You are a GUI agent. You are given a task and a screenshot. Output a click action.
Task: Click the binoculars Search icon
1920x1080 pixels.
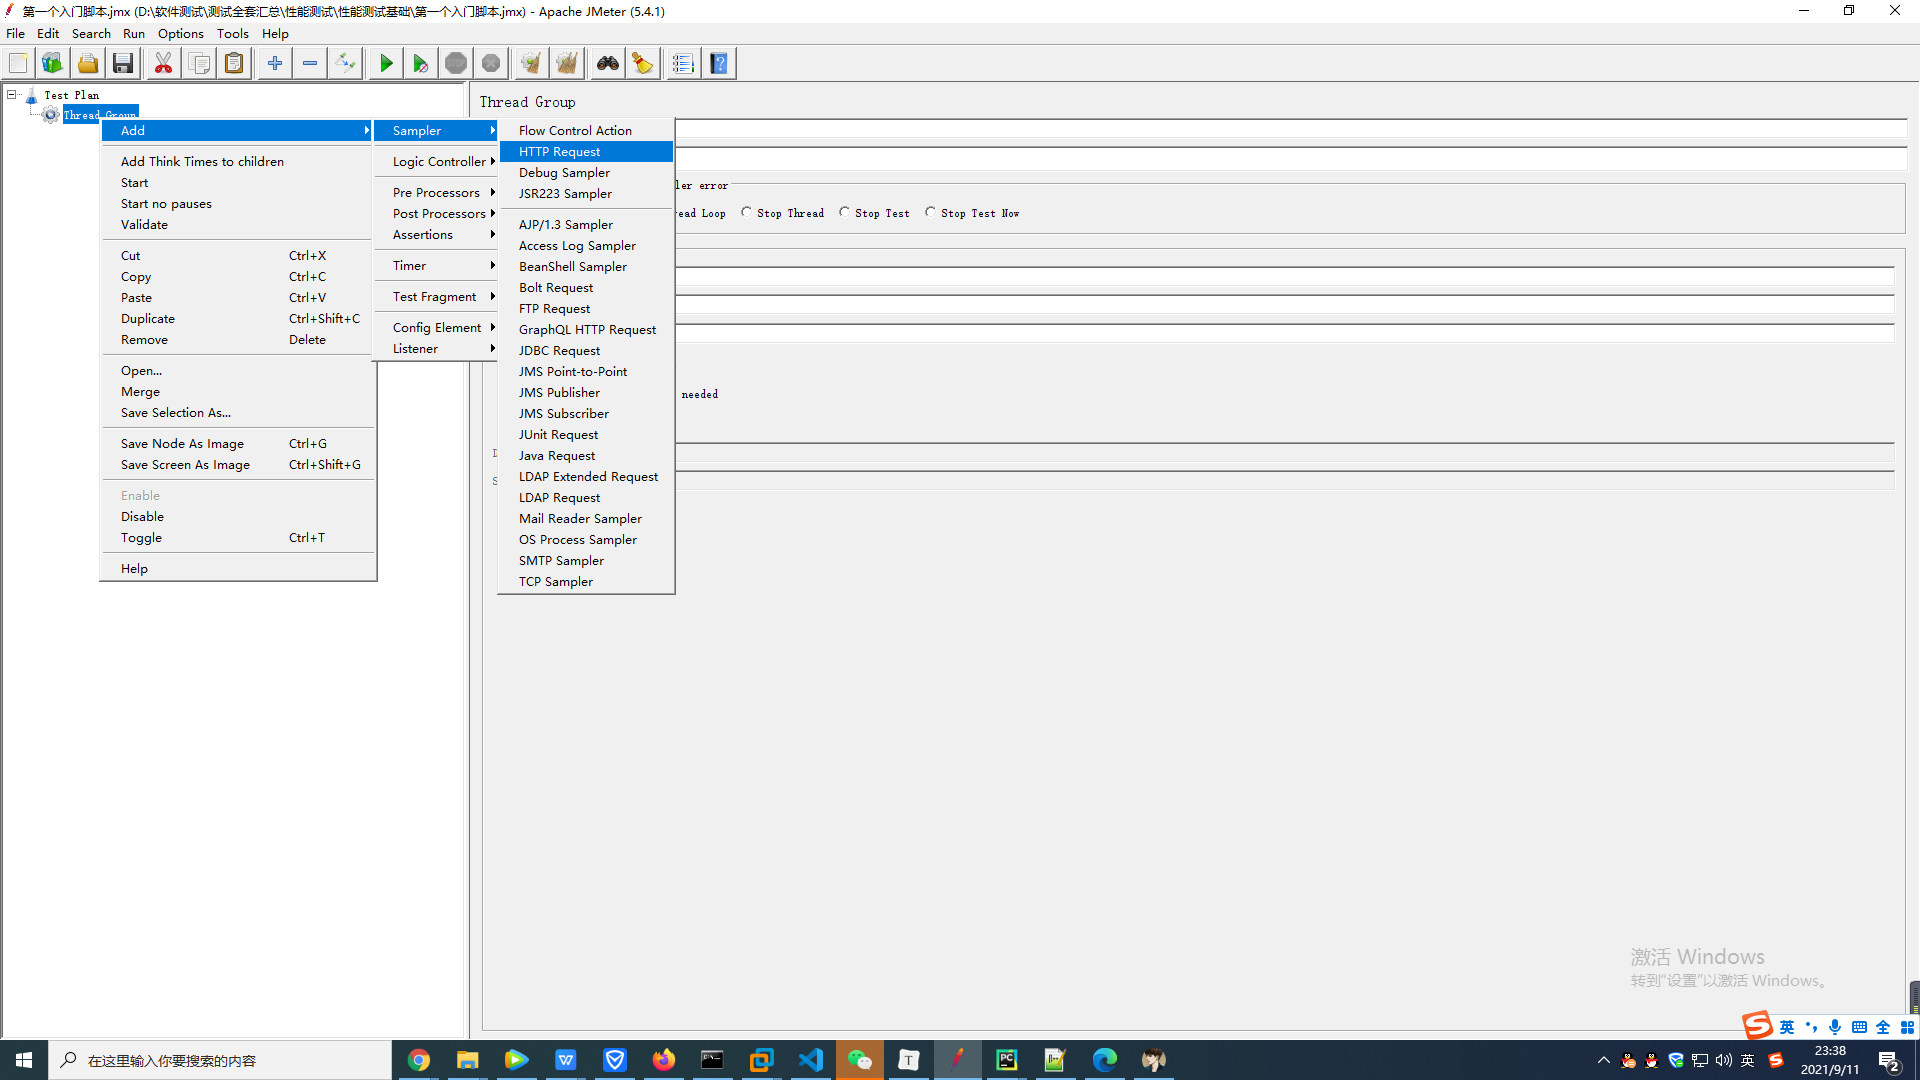point(607,64)
